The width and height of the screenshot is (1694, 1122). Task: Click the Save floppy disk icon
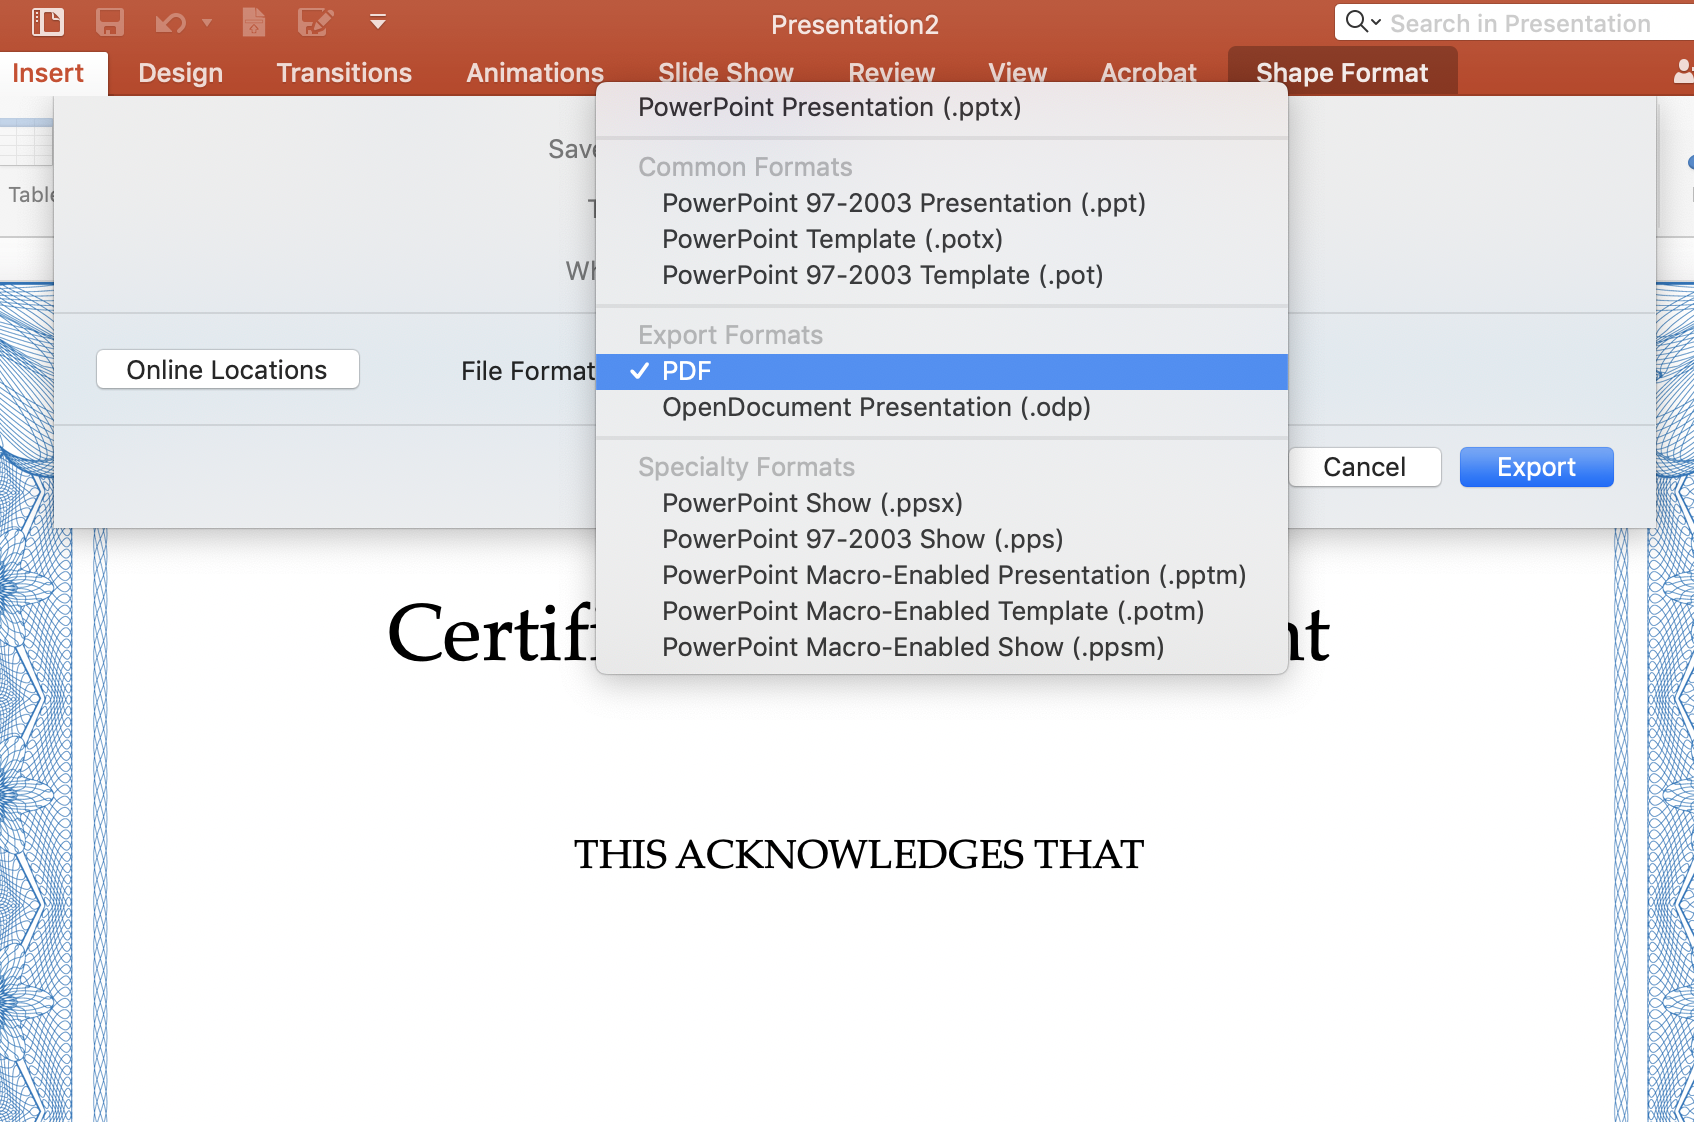110,22
